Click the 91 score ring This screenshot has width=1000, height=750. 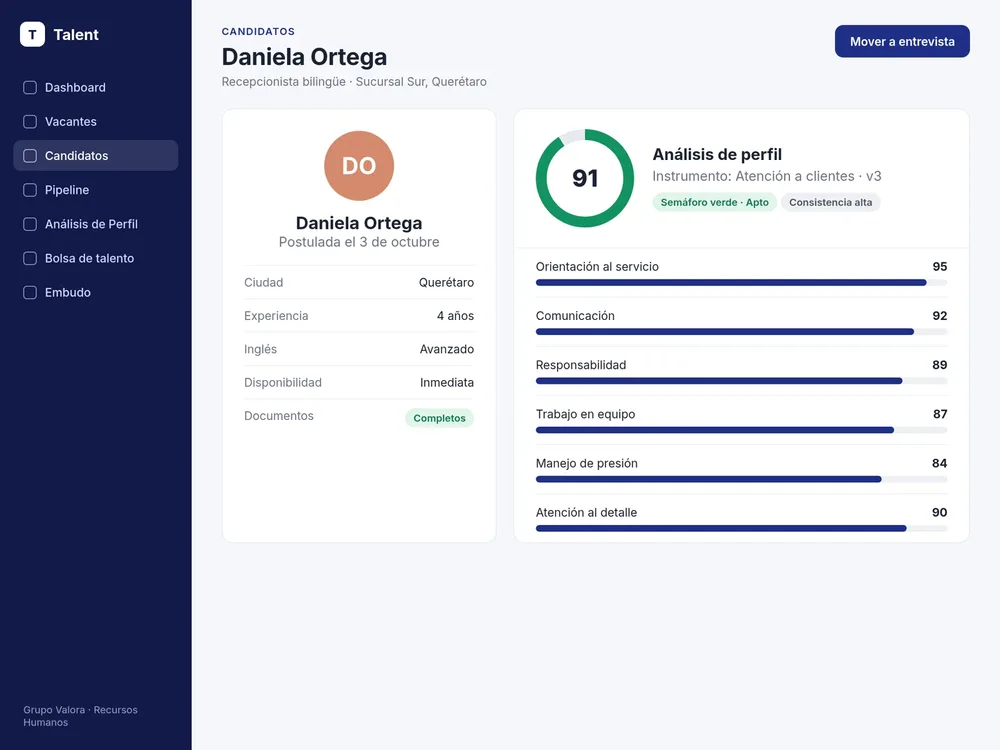585,178
